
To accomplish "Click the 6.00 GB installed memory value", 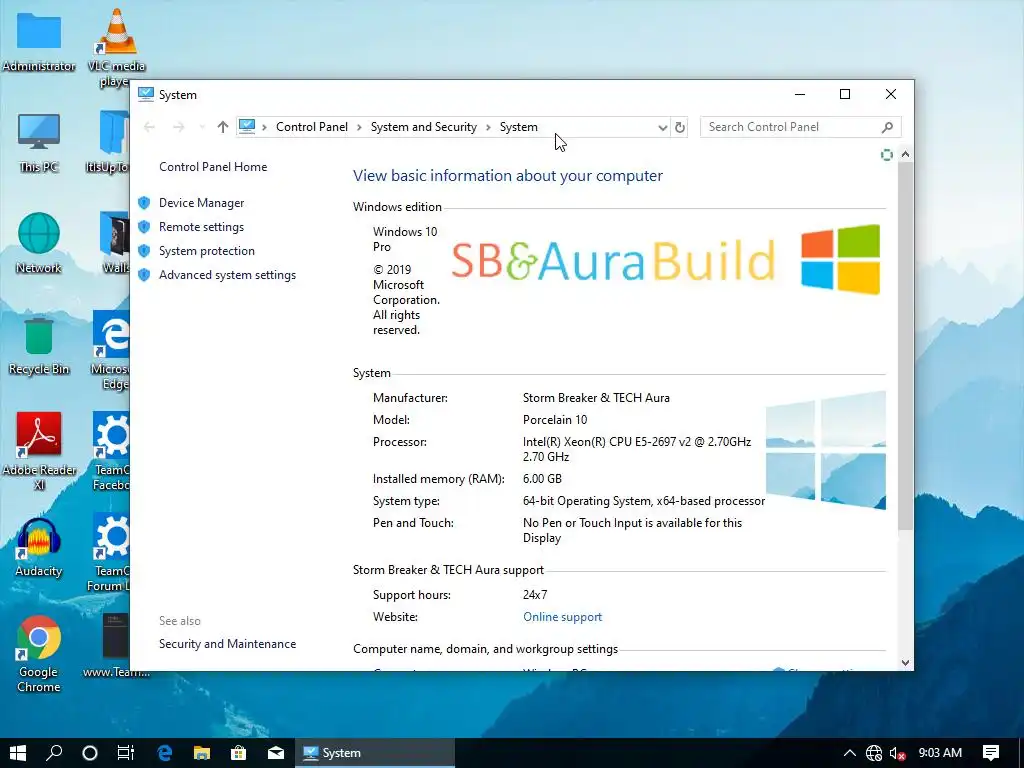I will point(542,479).
